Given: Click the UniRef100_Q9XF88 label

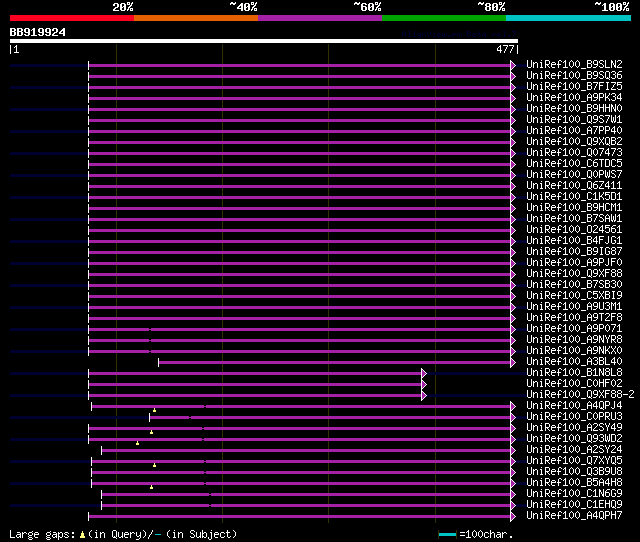Looking at the screenshot, I should [x=574, y=274].
